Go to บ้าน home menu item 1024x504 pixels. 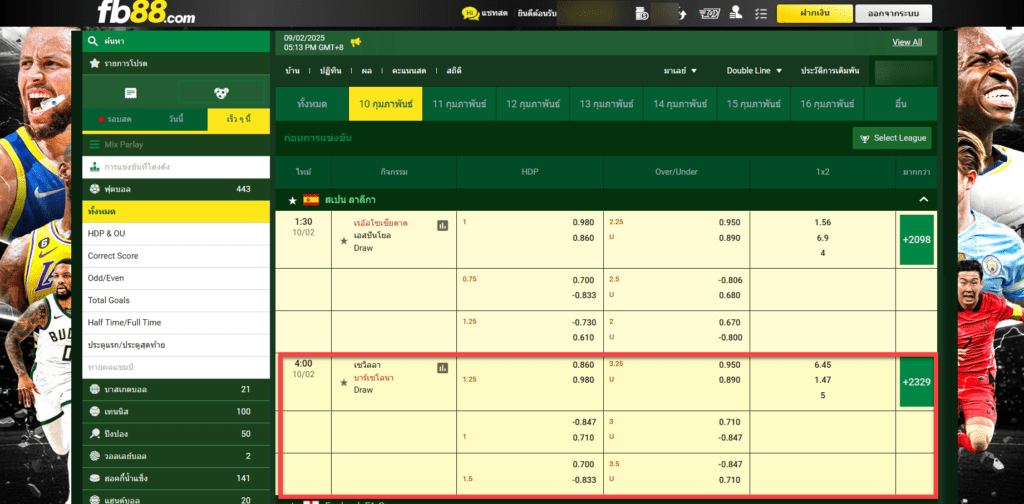(x=293, y=71)
